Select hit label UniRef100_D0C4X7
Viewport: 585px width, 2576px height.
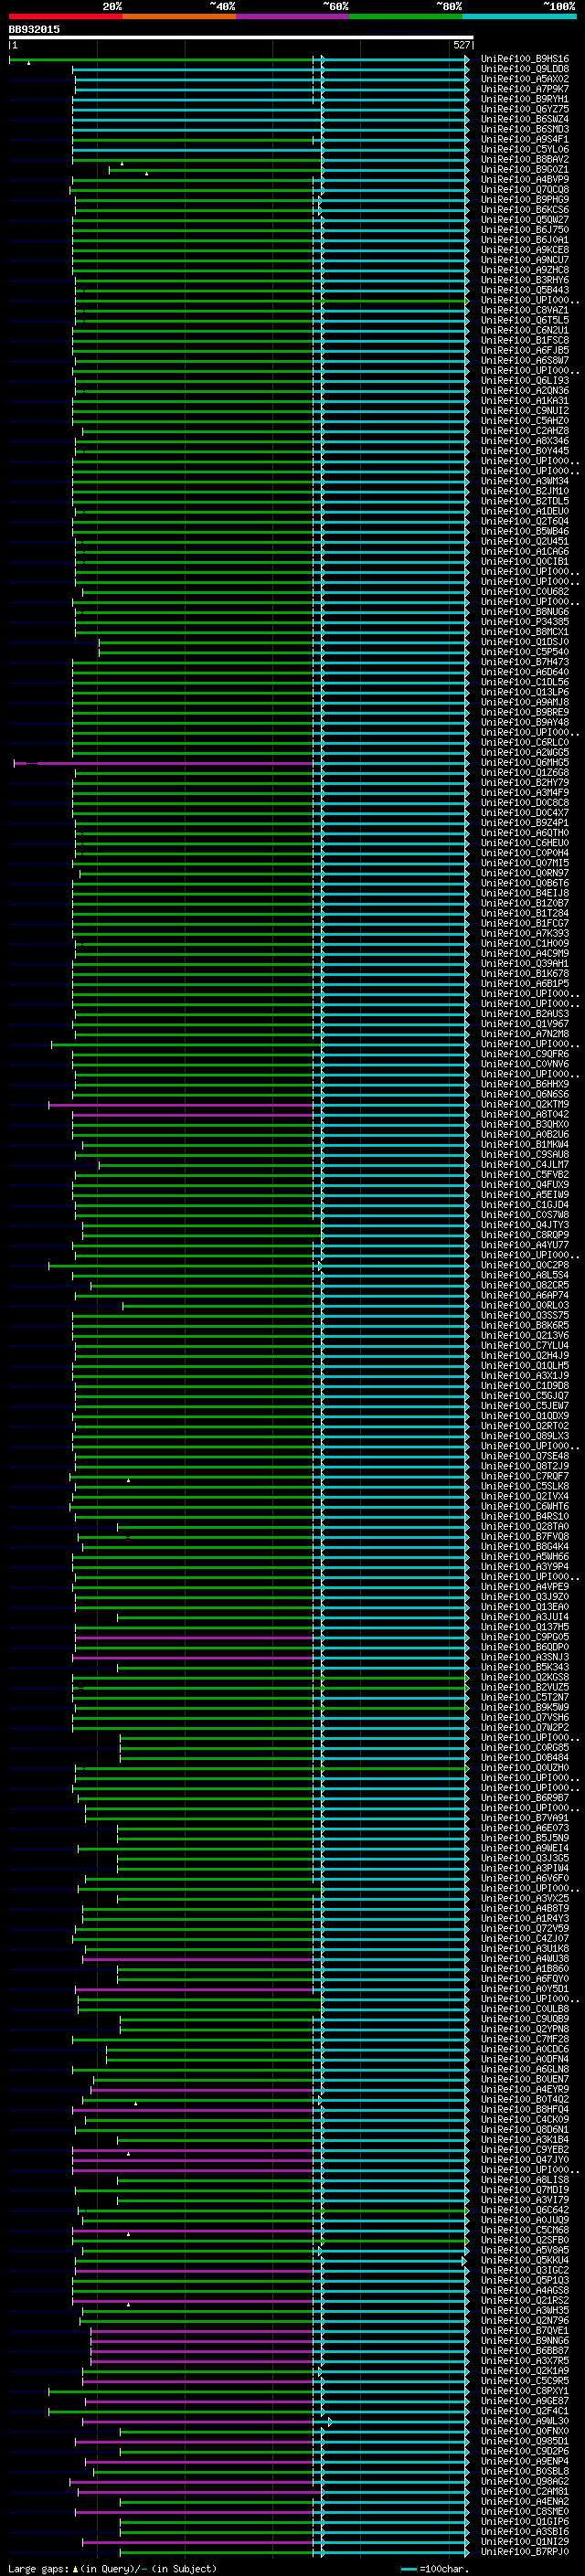[525, 813]
